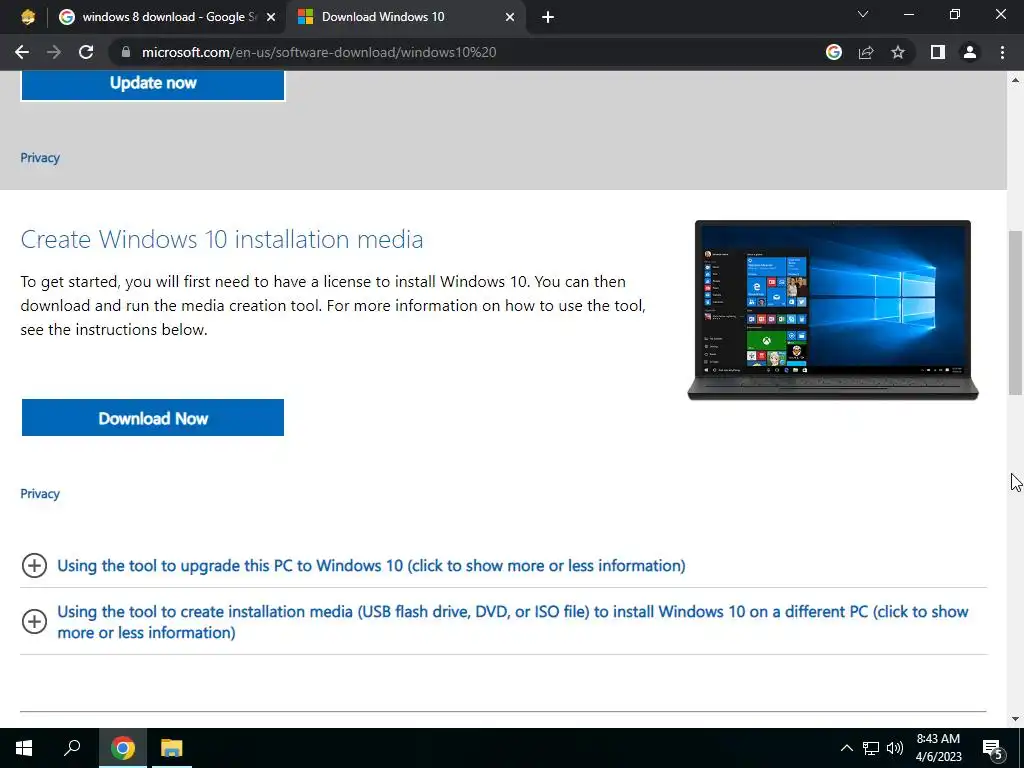
Task: Show hidden system tray icons
Action: pyautogui.click(x=846, y=748)
